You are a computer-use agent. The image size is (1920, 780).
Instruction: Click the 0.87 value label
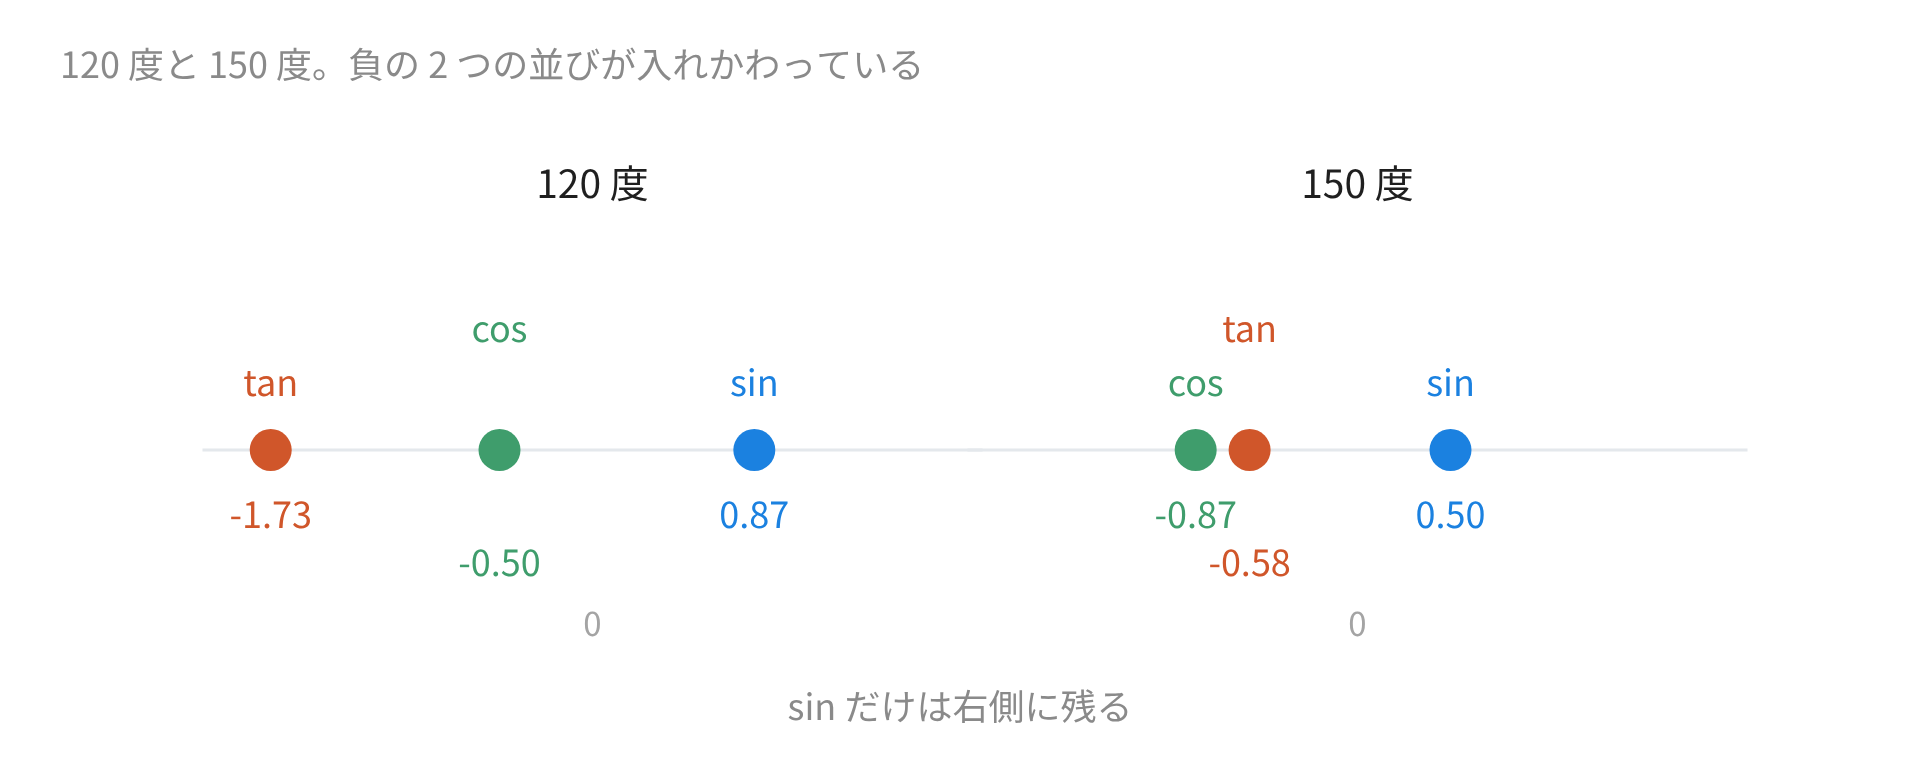pos(754,515)
